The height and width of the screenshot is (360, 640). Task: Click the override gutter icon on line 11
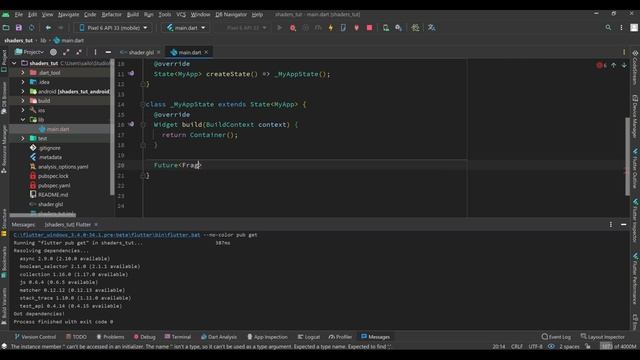(131, 73)
